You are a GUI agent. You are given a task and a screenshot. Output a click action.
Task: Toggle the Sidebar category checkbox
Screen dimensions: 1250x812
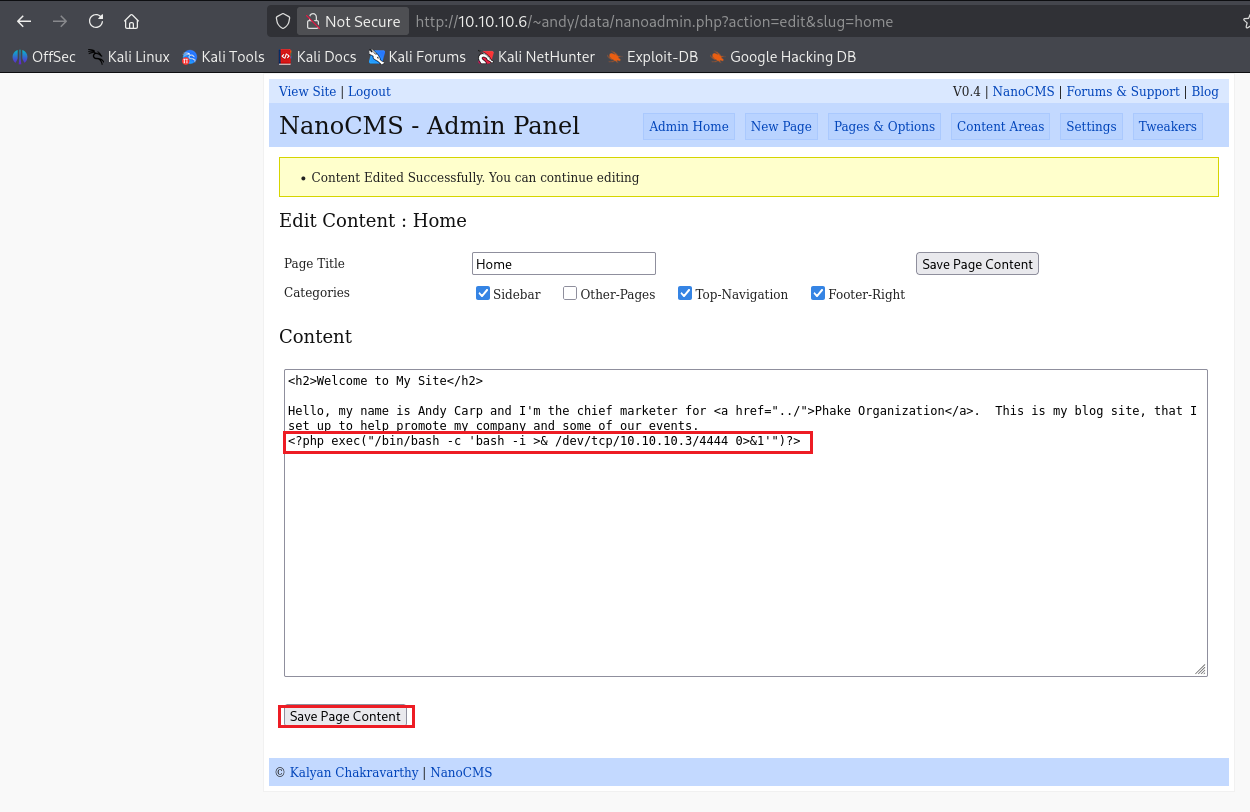point(483,293)
